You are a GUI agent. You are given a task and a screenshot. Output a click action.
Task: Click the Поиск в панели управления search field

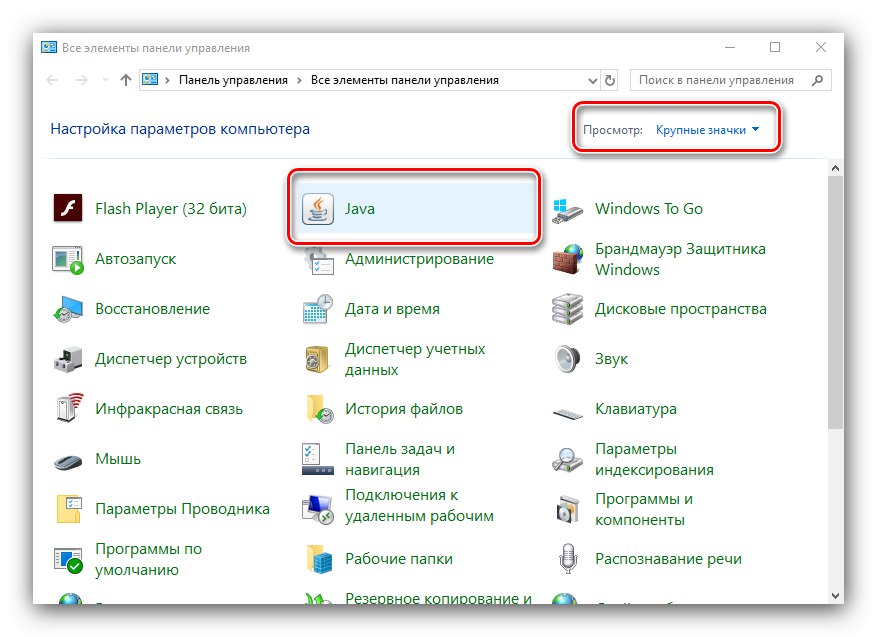point(730,81)
